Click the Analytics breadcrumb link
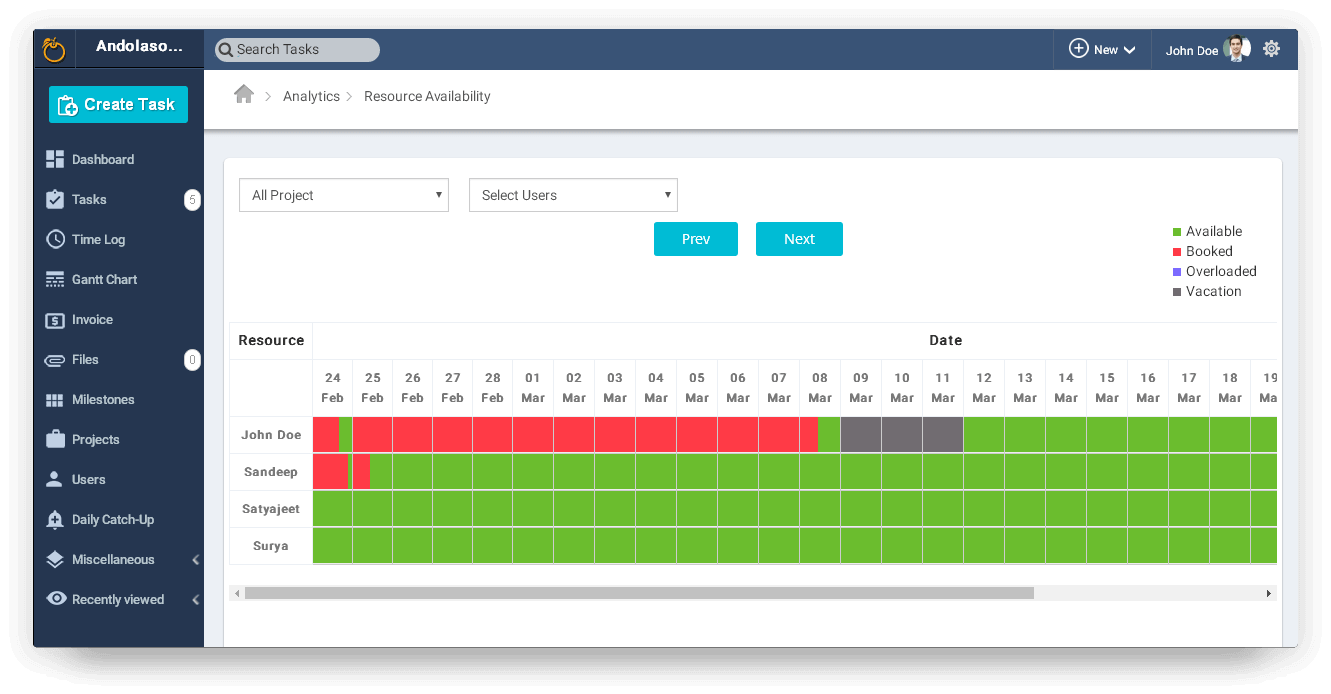This screenshot has width=1331, height=694. tap(311, 96)
